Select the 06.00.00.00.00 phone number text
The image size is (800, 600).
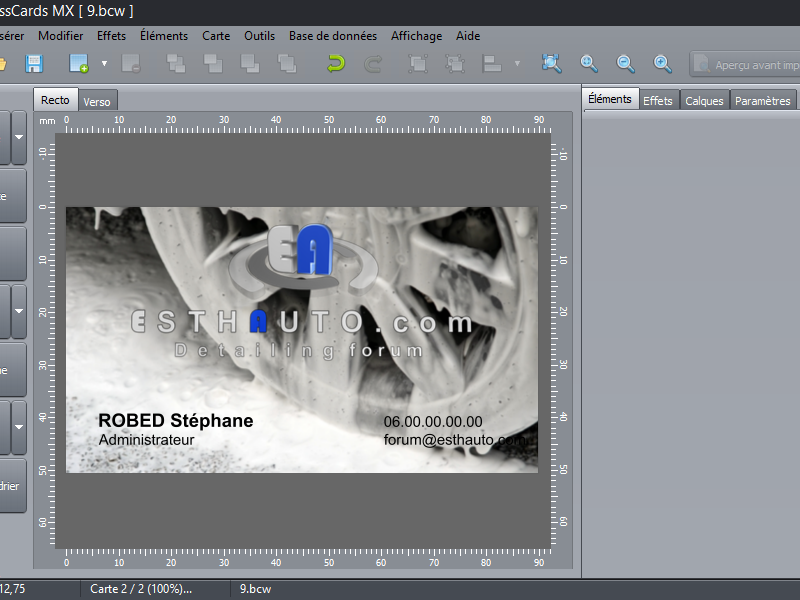point(433,421)
